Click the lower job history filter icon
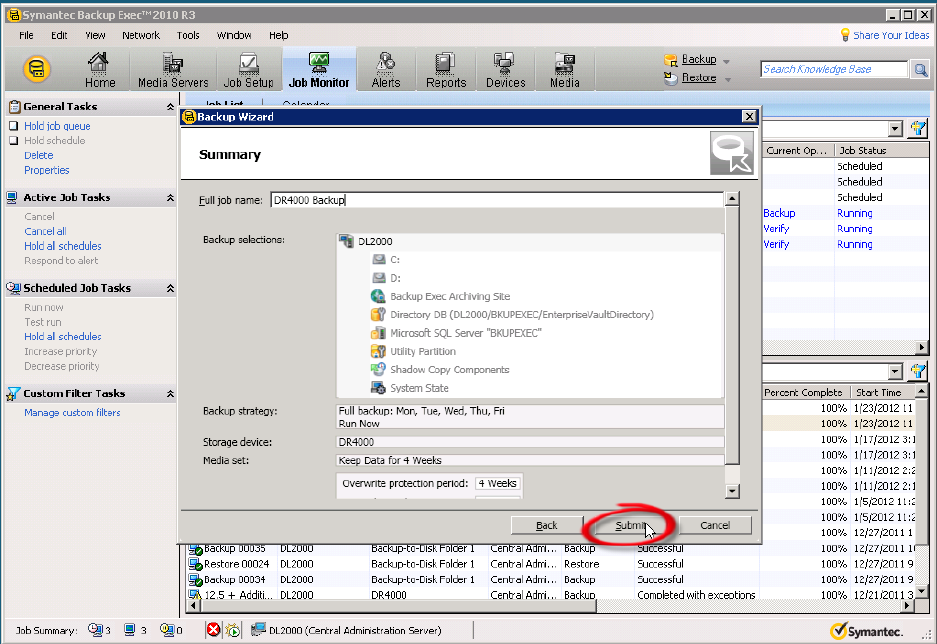 coord(918,372)
